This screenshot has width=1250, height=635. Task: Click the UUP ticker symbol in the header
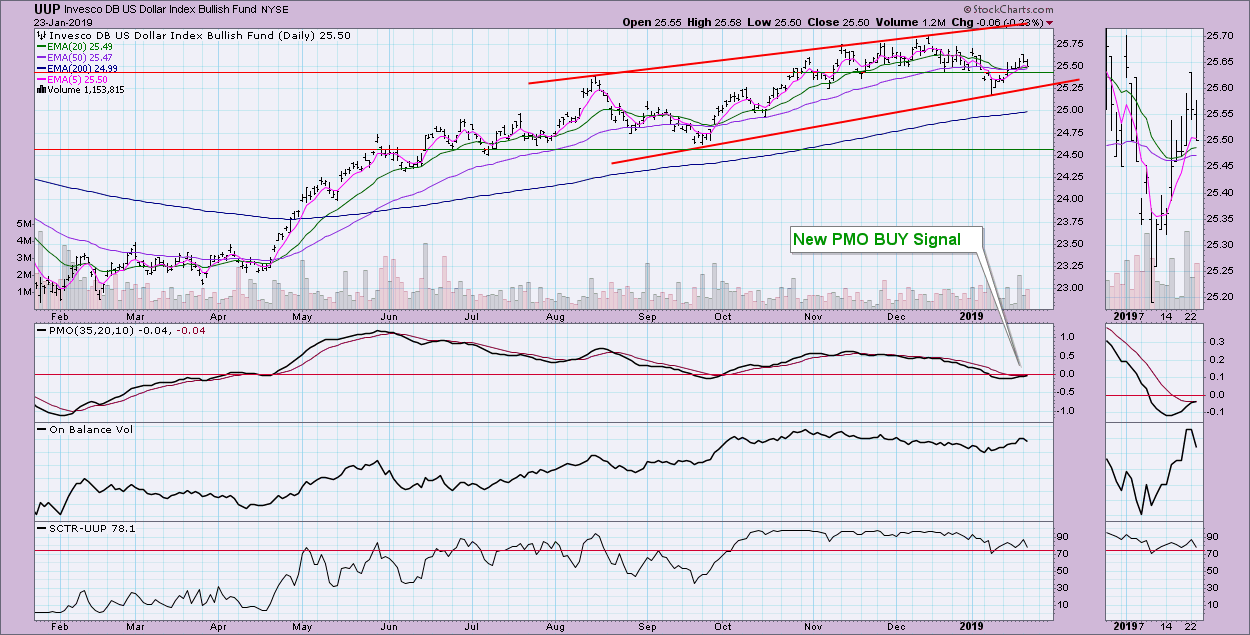[x=48, y=8]
